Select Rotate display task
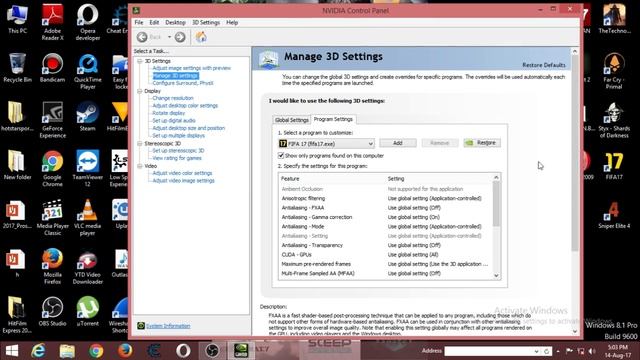 169,113
